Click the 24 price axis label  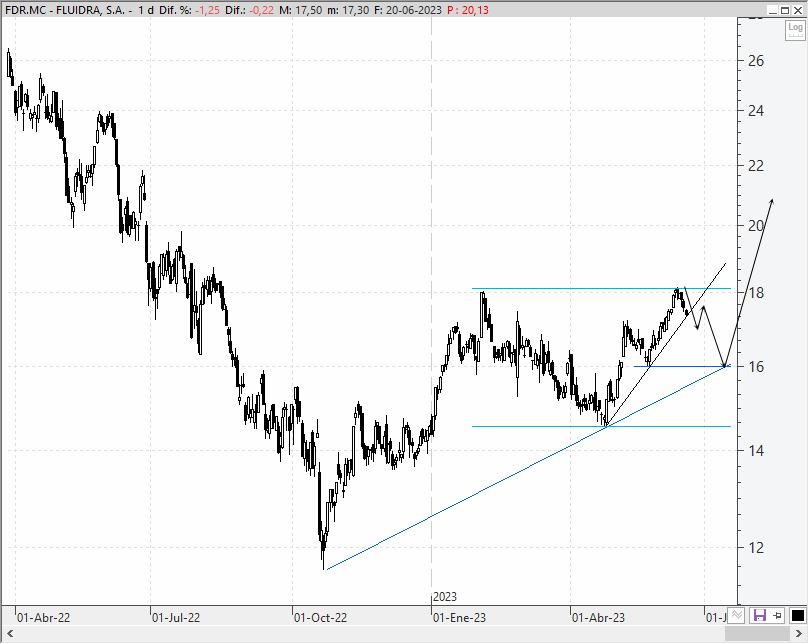756,110
